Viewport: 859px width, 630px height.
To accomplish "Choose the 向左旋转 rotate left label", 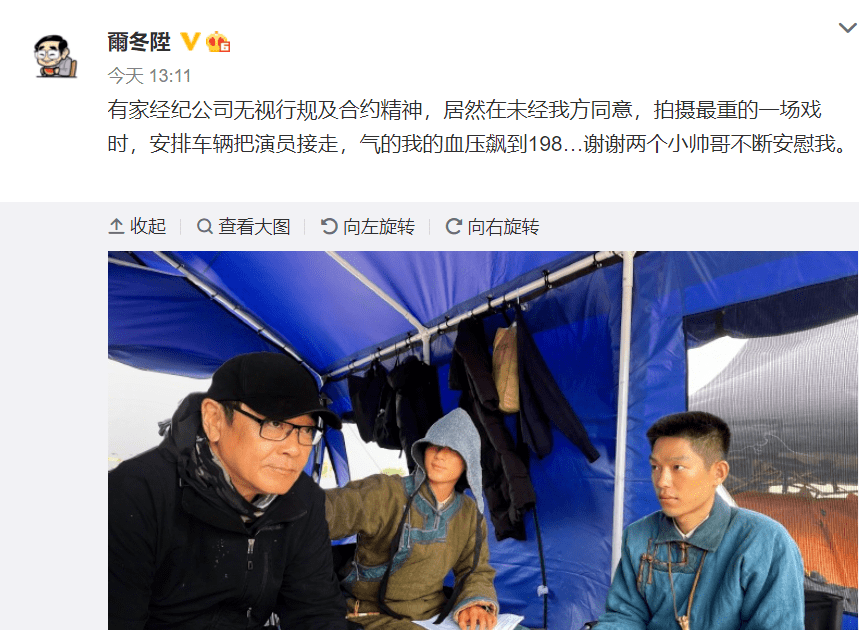I will point(379,226).
